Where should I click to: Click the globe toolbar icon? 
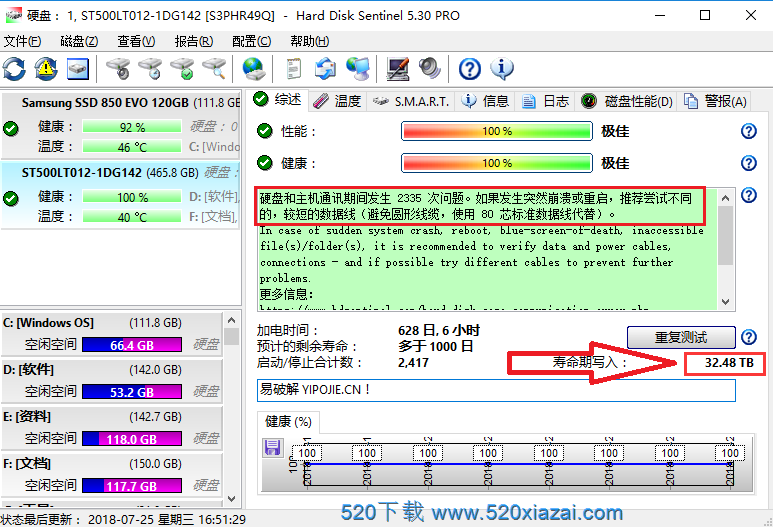pyautogui.click(x=254, y=69)
